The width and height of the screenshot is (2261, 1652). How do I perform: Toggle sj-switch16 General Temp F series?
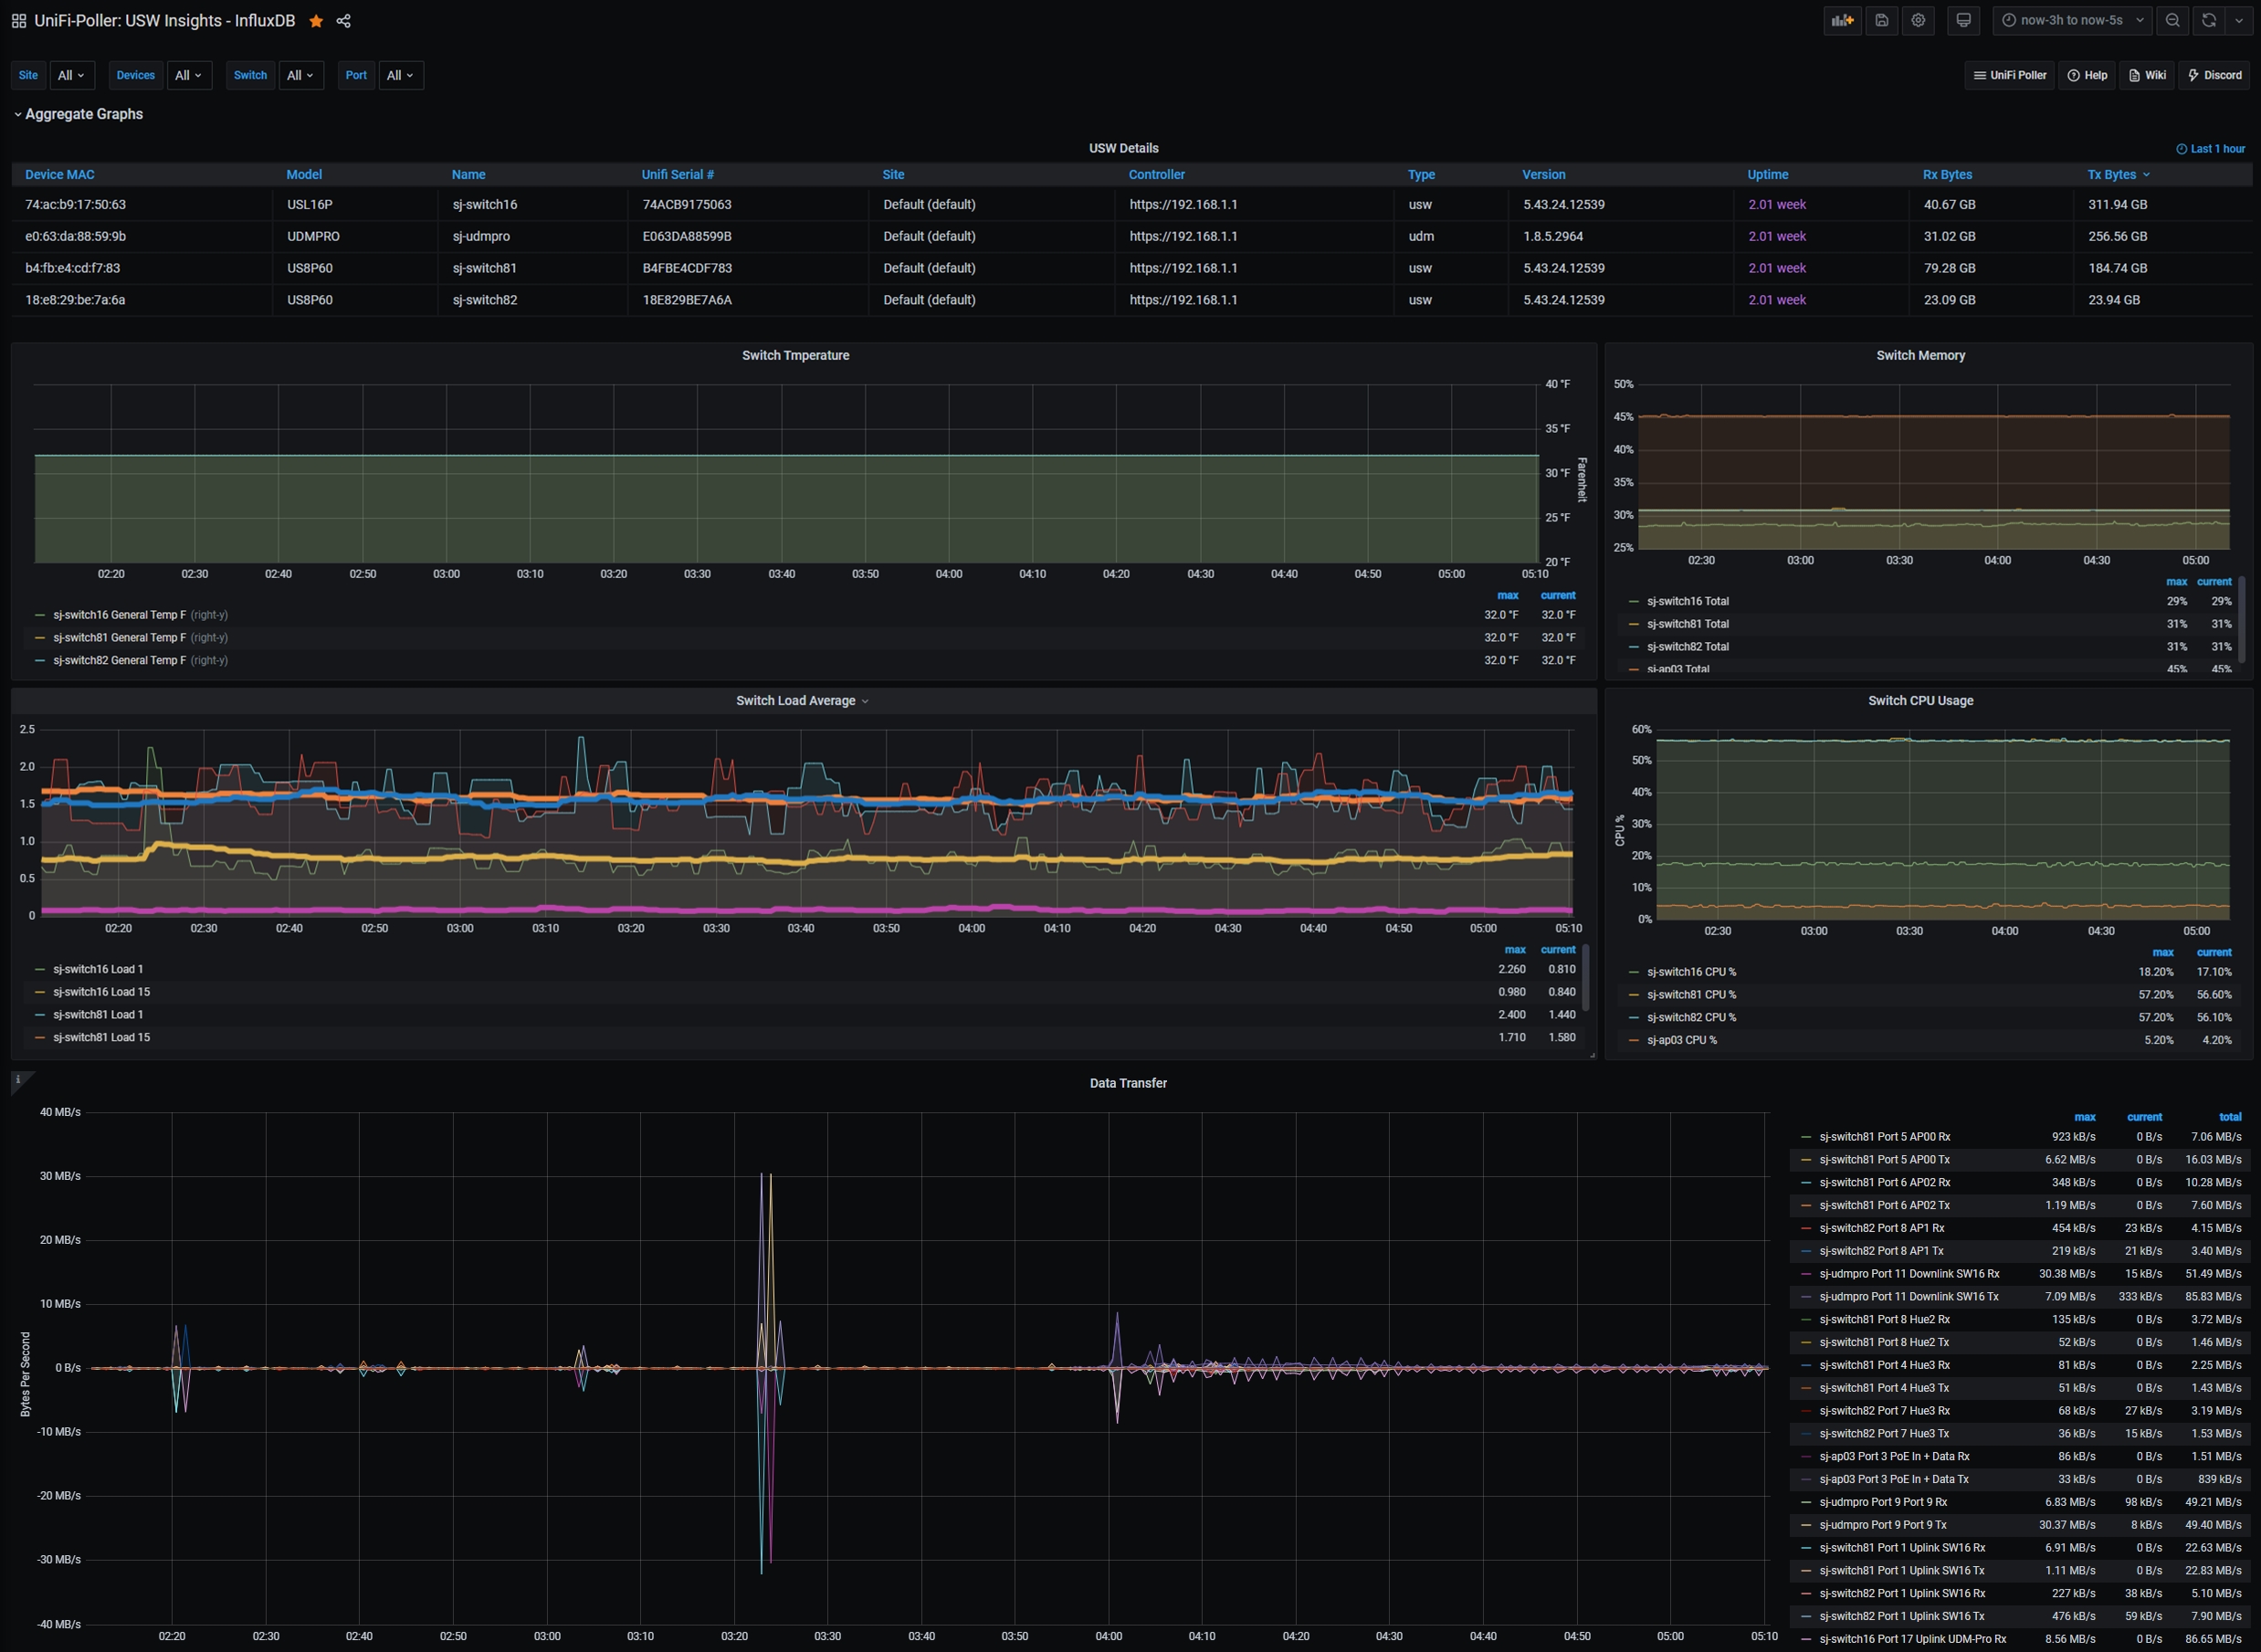[x=119, y=615]
